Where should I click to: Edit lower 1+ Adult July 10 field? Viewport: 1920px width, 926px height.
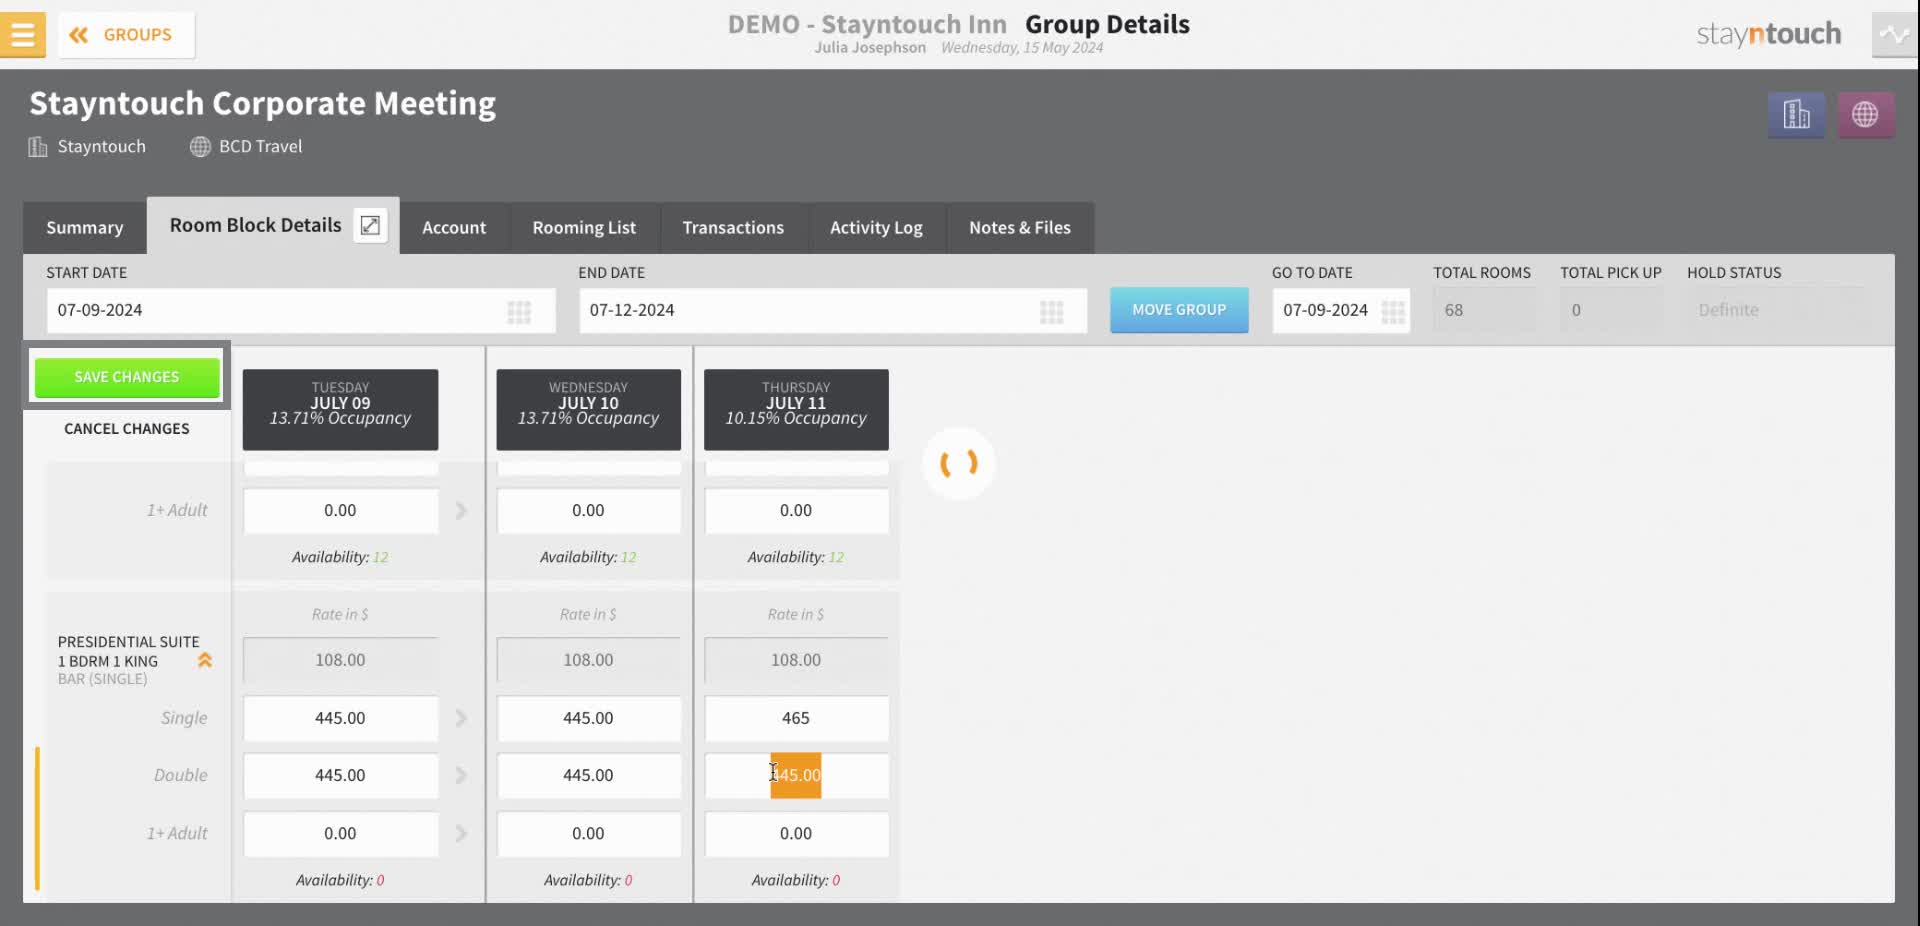pos(588,834)
